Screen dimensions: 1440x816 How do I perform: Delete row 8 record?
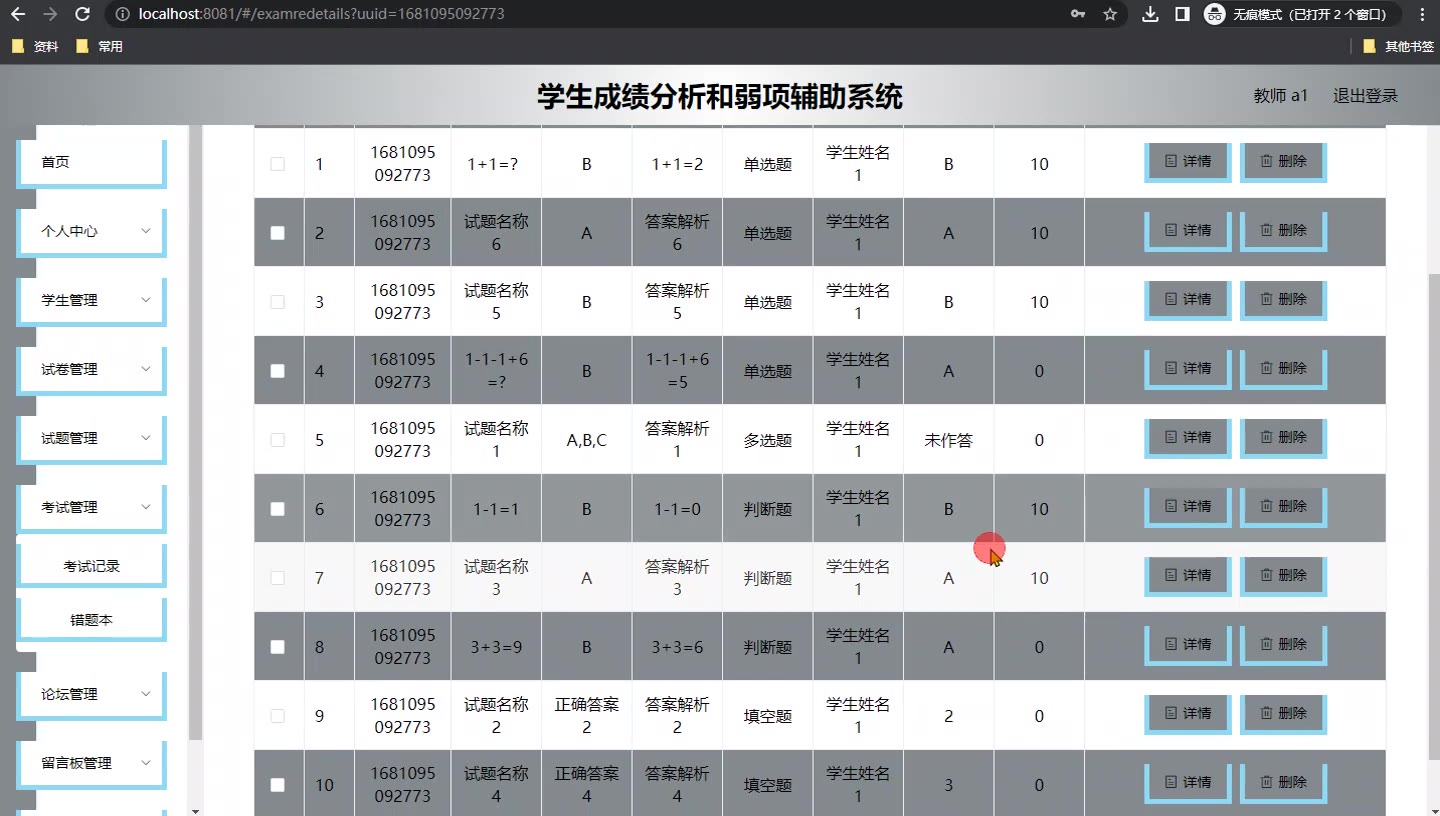click(1283, 644)
